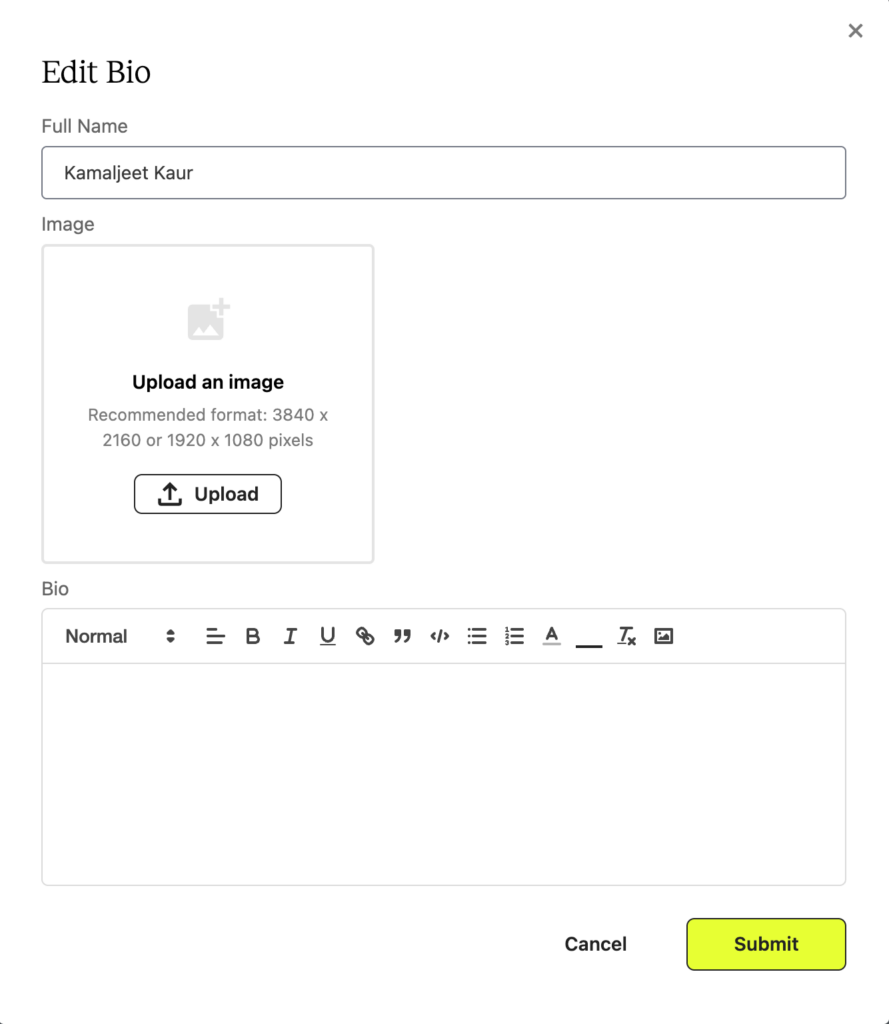This screenshot has width=889, height=1024.
Task: Submit the edited bio
Action: (x=766, y=944)
